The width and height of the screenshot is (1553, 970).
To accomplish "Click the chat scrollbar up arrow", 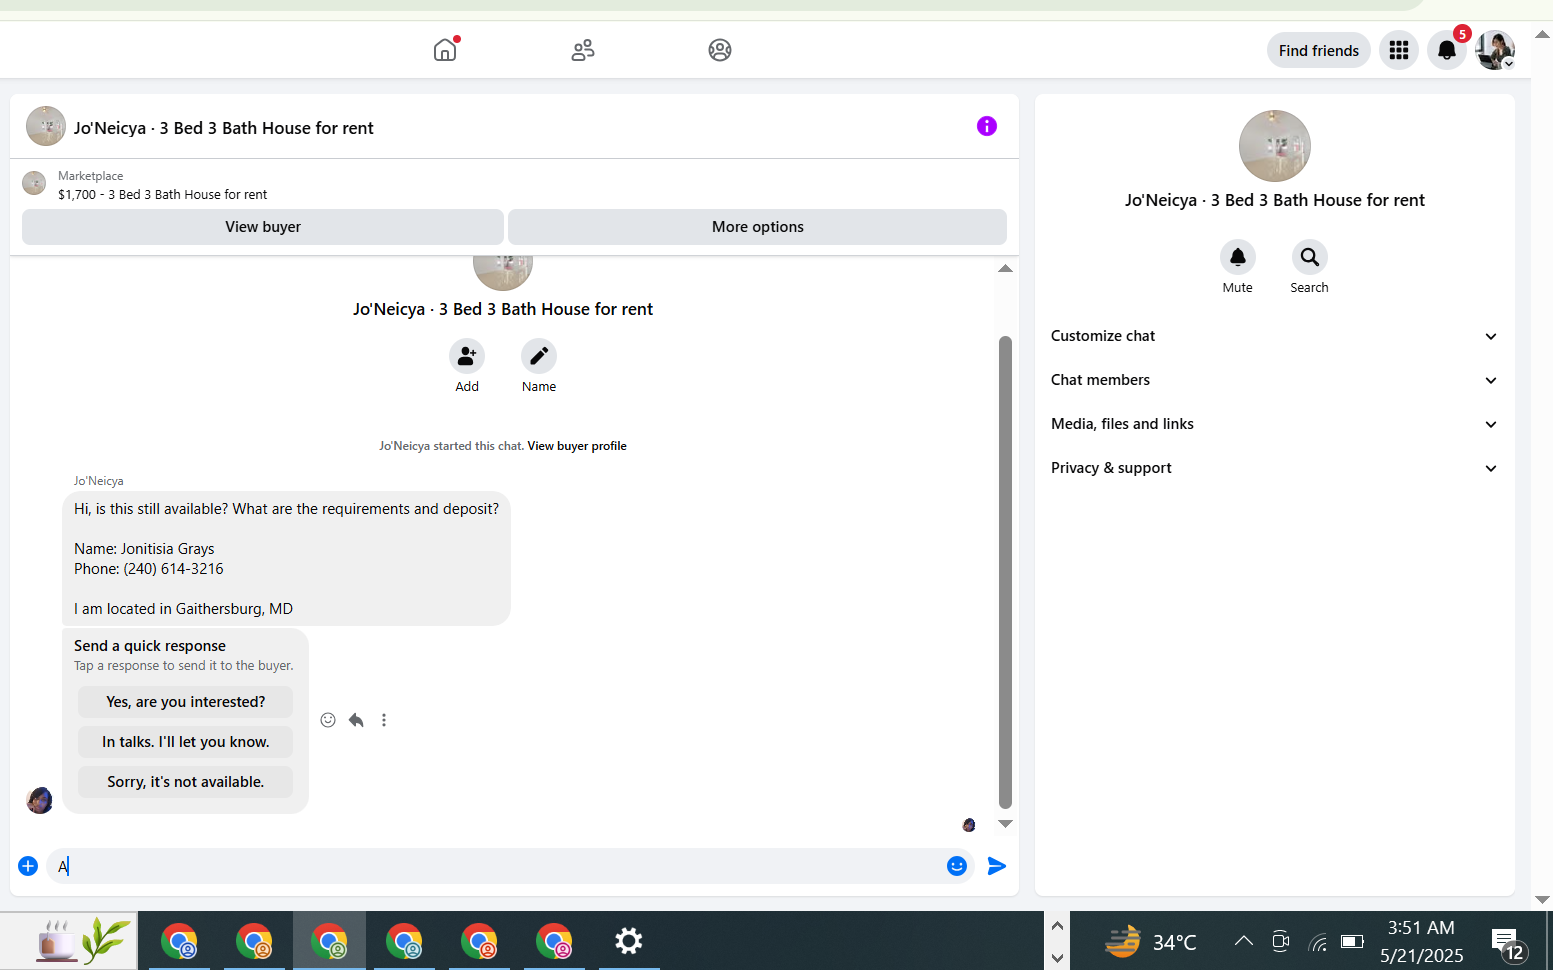I will coord(1006,268).
